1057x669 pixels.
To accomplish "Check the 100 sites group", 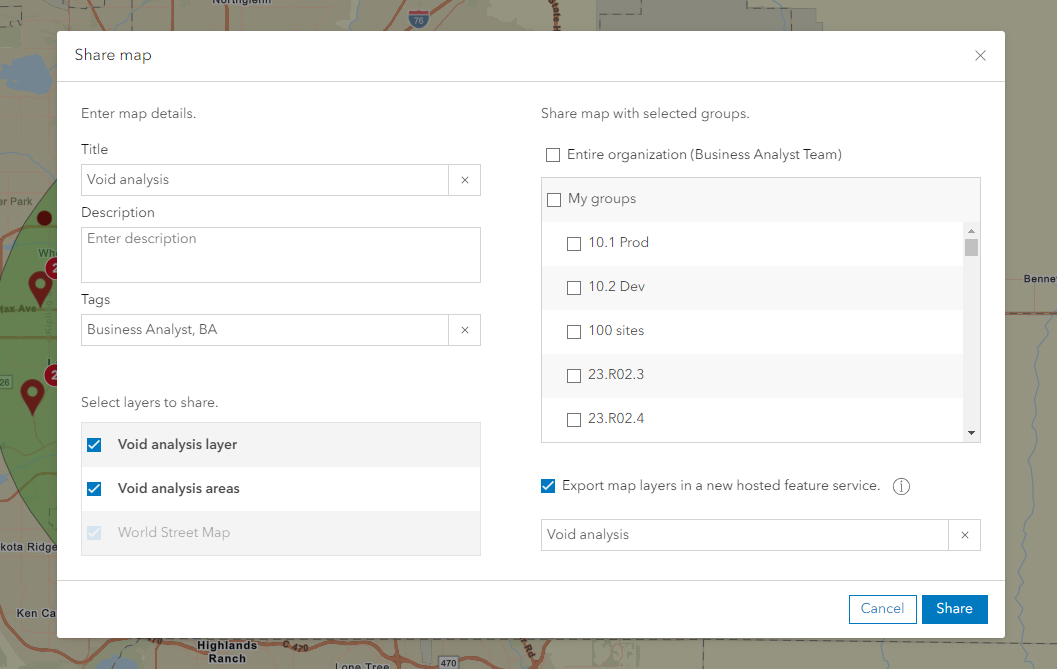I will (573, 331).
